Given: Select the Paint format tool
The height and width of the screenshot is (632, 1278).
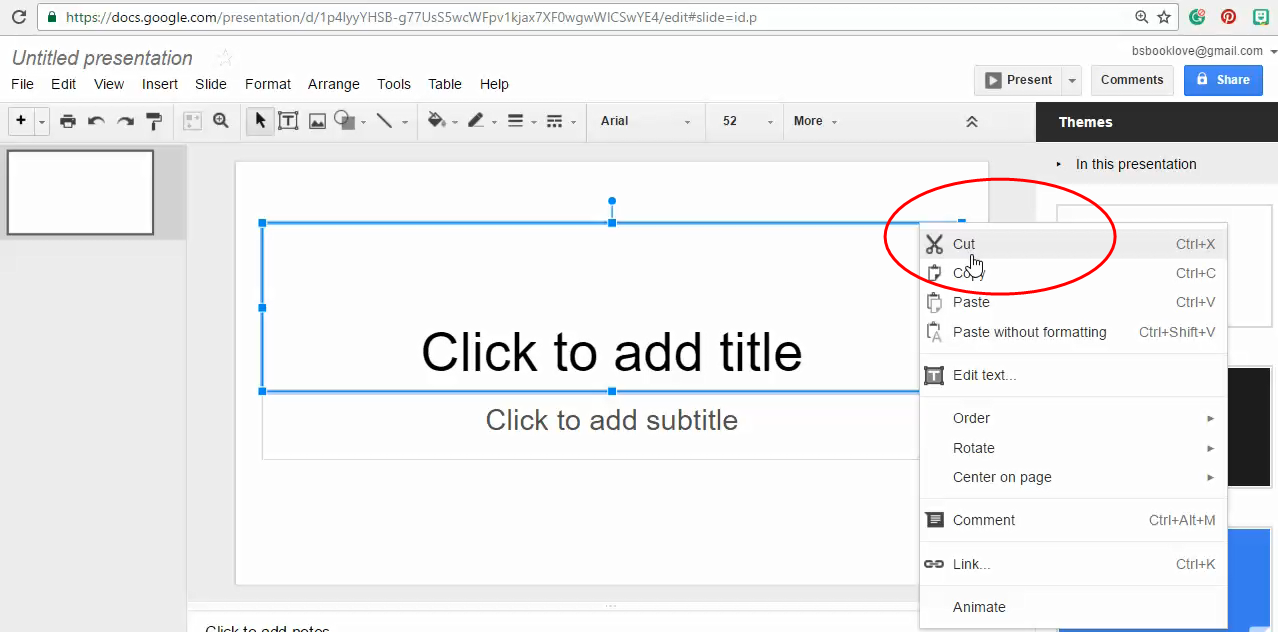Looking at the screenshot, I should [152, 120].
